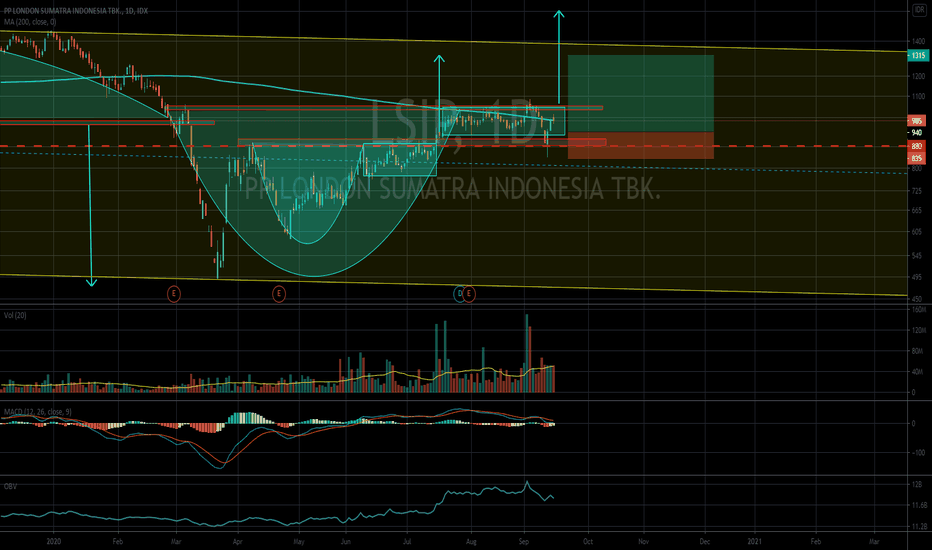Click the 120M volume axis label
The image size is (932, 550).
[x=918, y=330]
